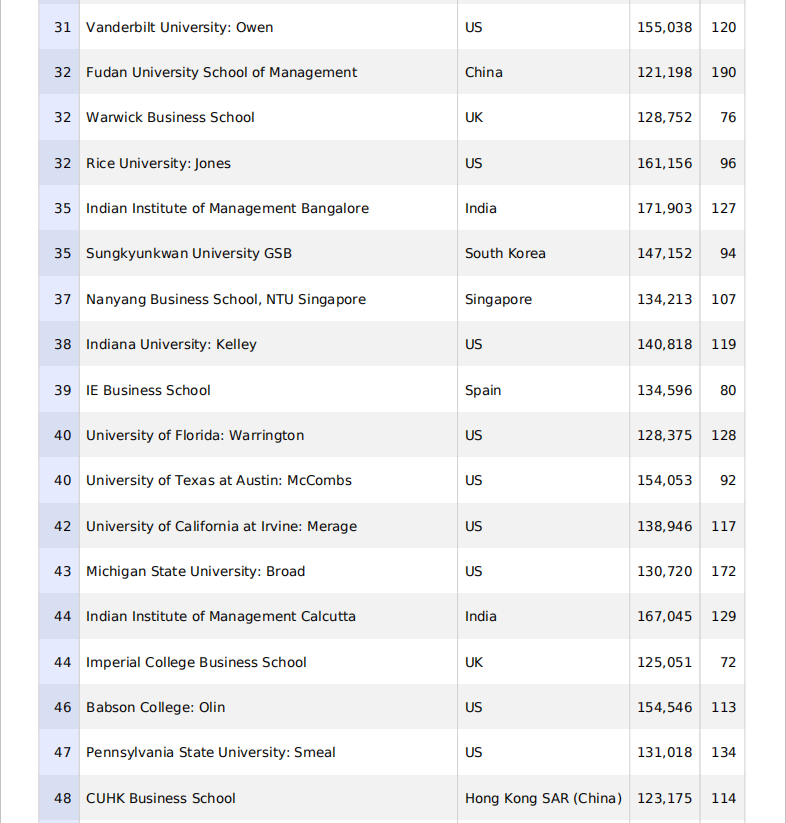Click Pennsylvania State University: Smeal

pyautogui.click(x=211, y=752)
